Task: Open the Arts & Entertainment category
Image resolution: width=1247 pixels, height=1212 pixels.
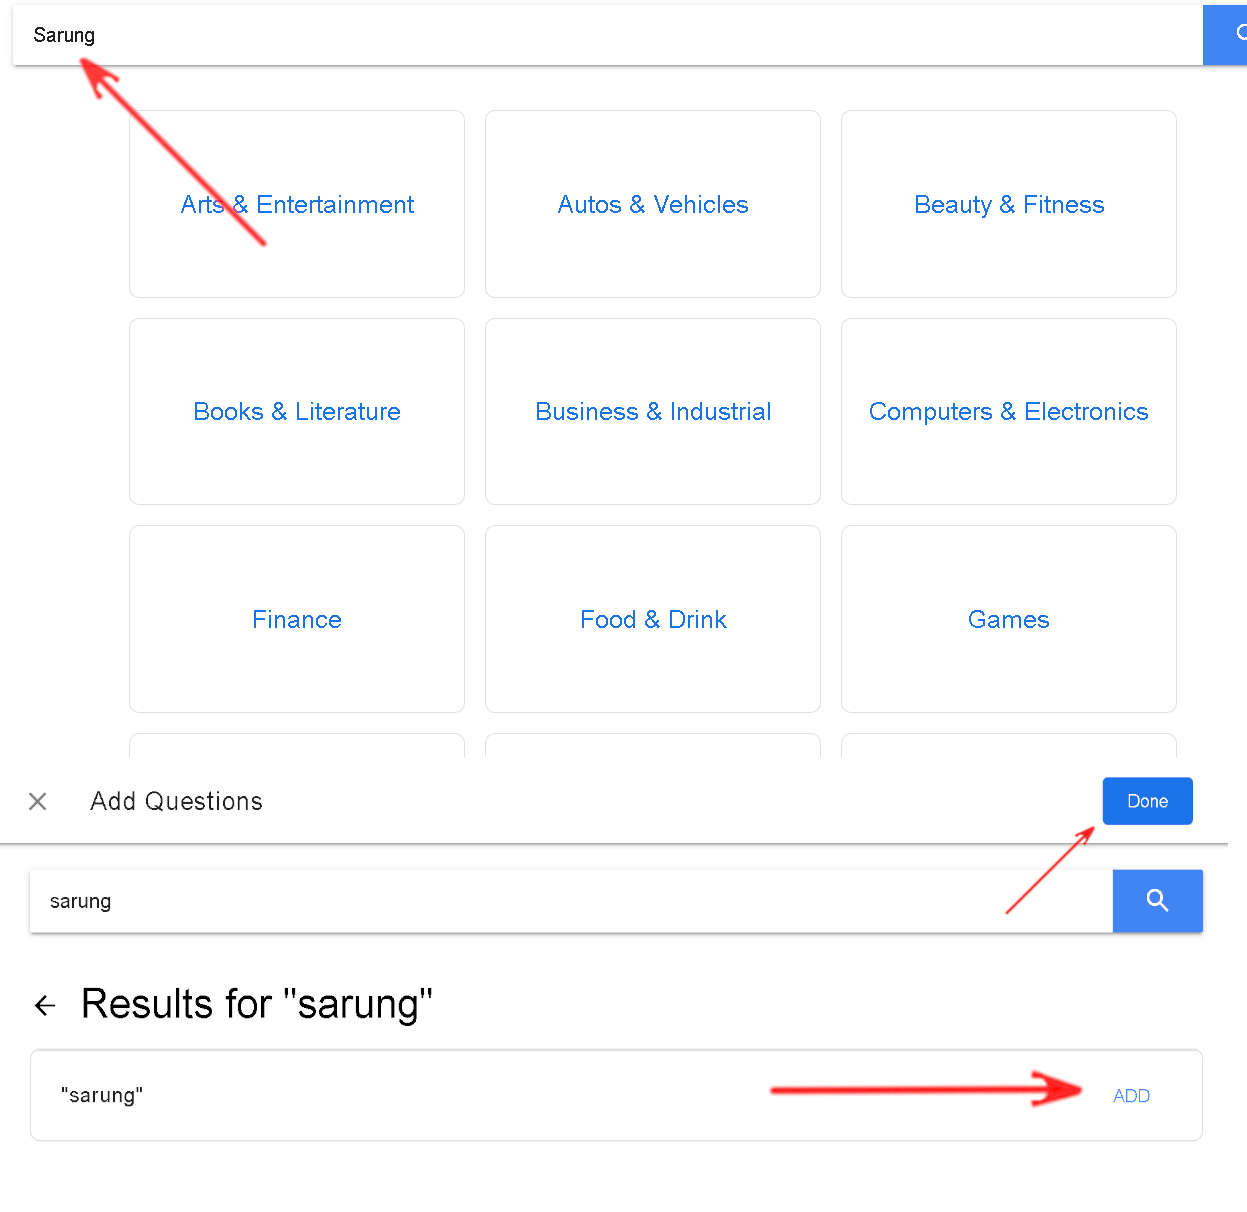Action: tap(297, 204)
